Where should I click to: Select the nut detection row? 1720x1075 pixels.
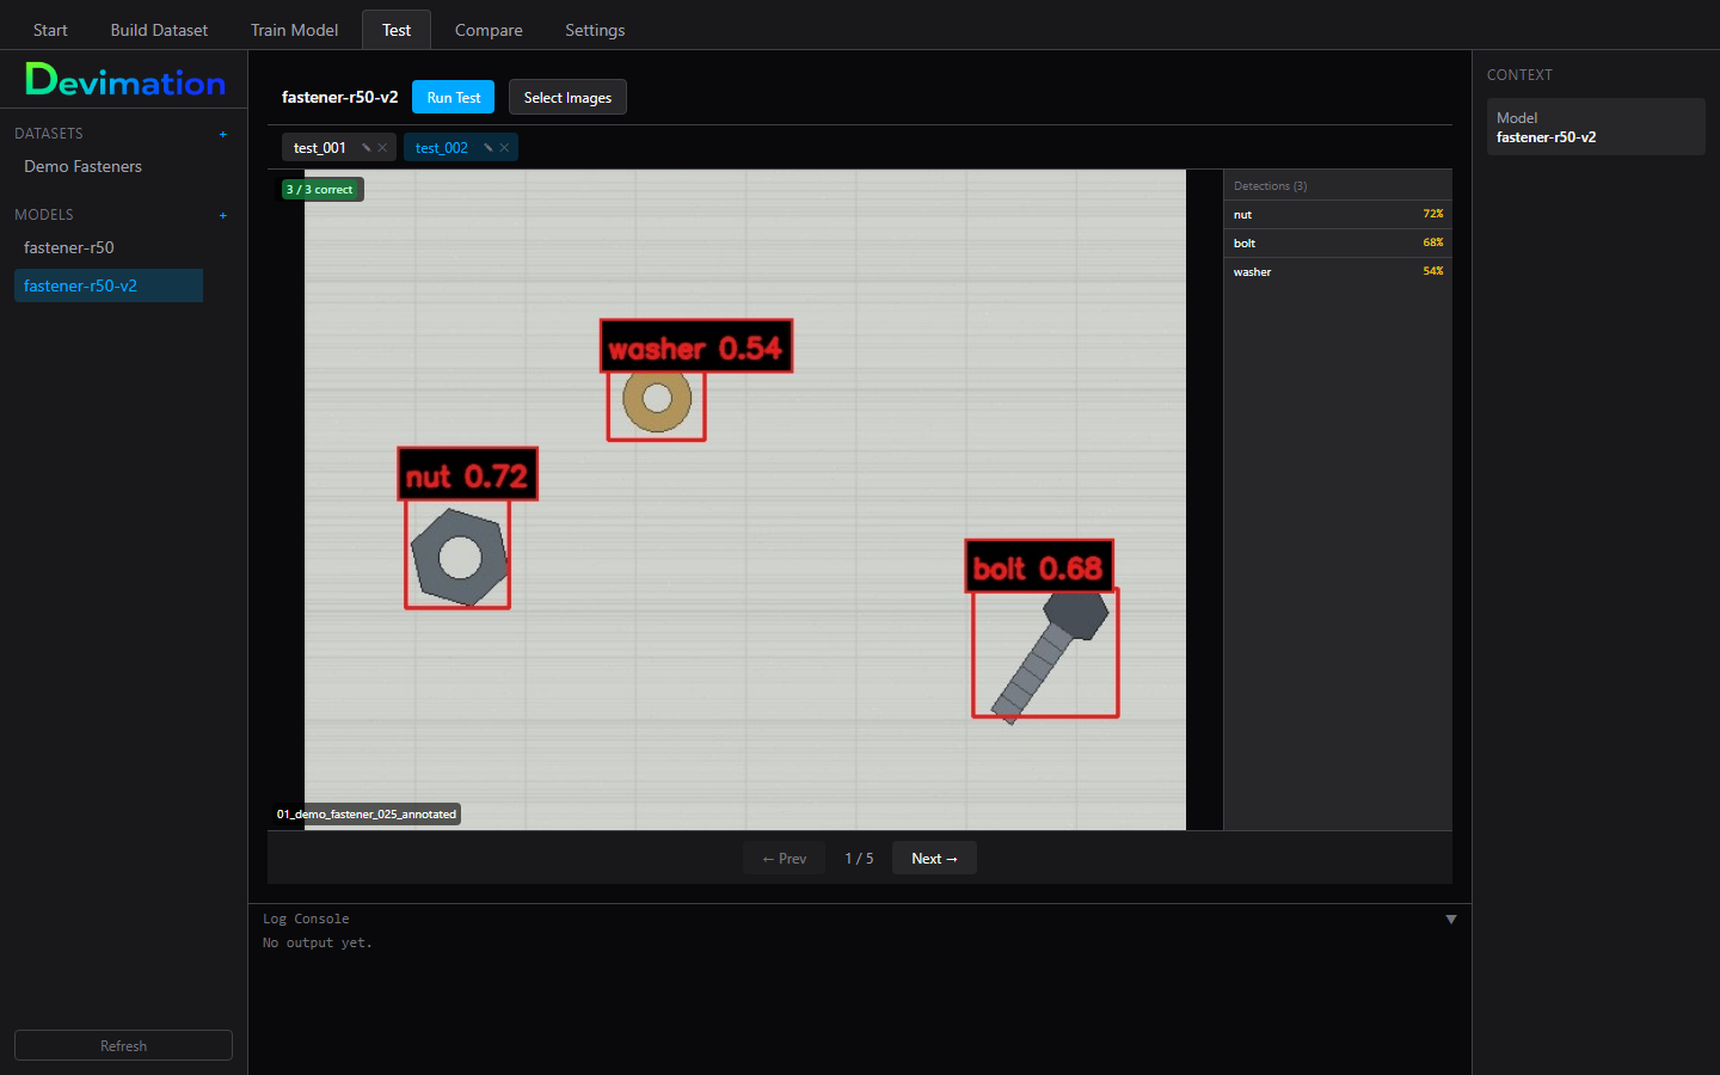pyautogui.click(x=1338, y=214)
